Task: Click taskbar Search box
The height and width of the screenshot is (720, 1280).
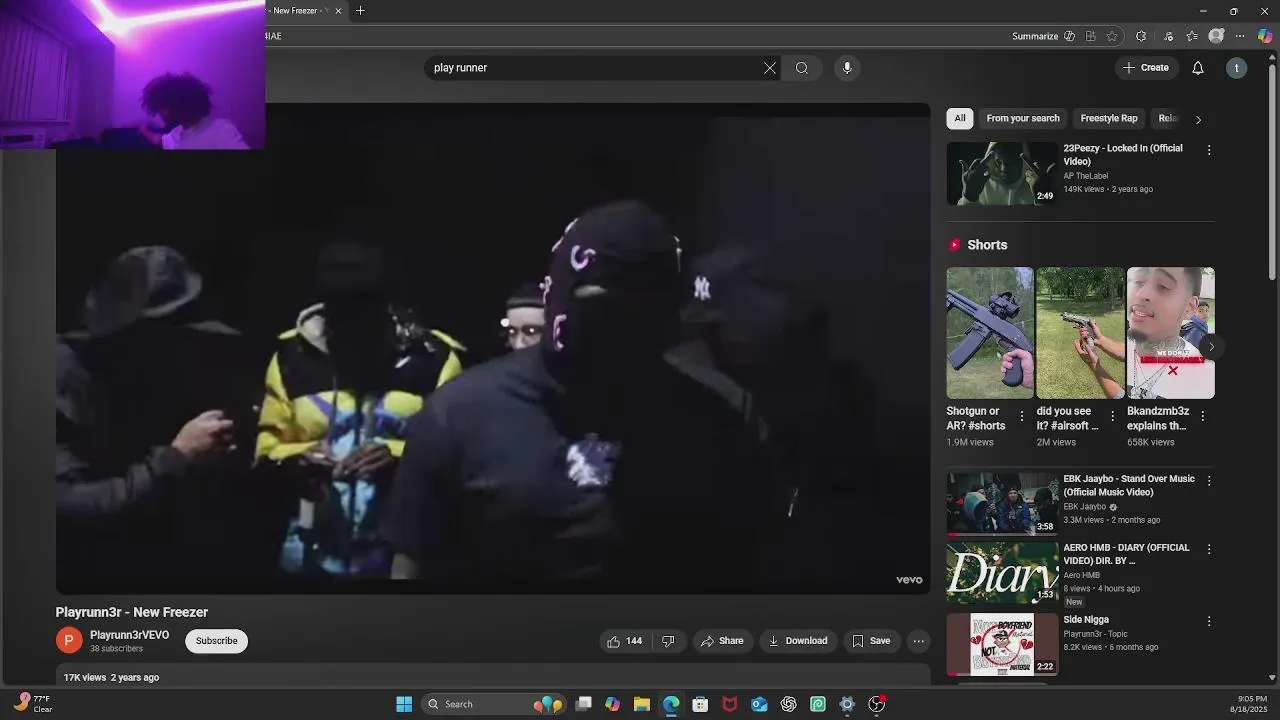Action: point(495,704)
